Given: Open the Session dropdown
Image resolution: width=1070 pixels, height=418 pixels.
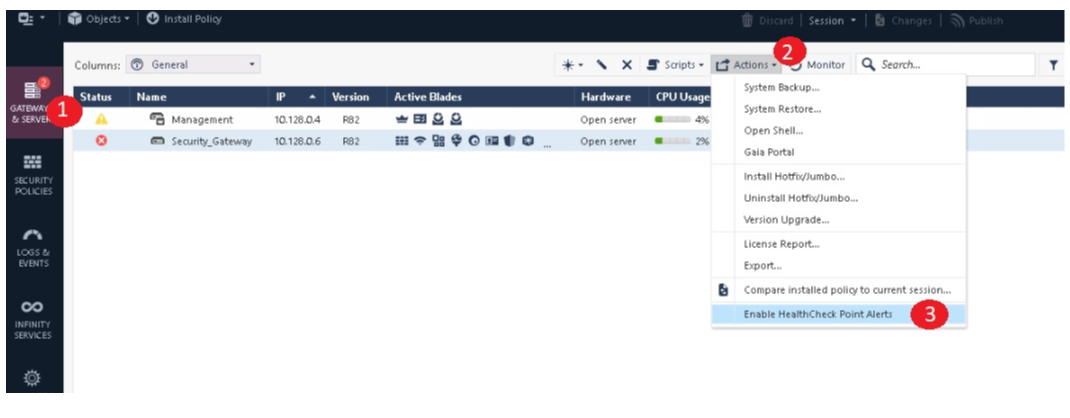Looking at the screenshot, I should coord(833,20).
